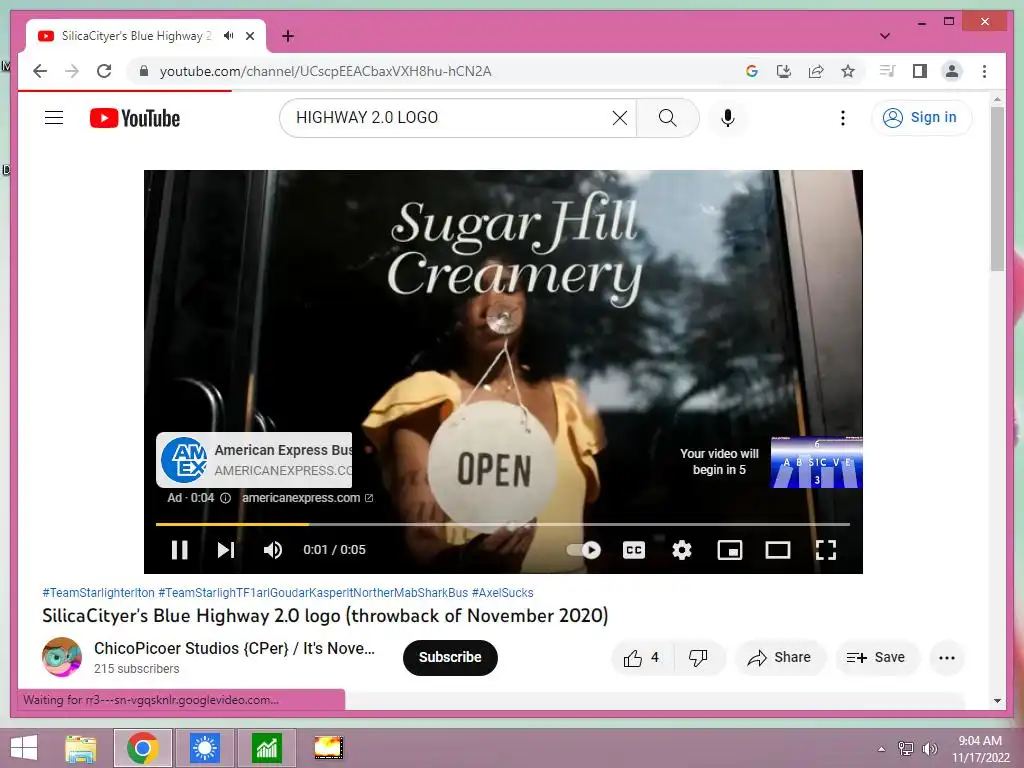
Task: Open more actions ellipsis under the video
Action: (x=947, y=658)
